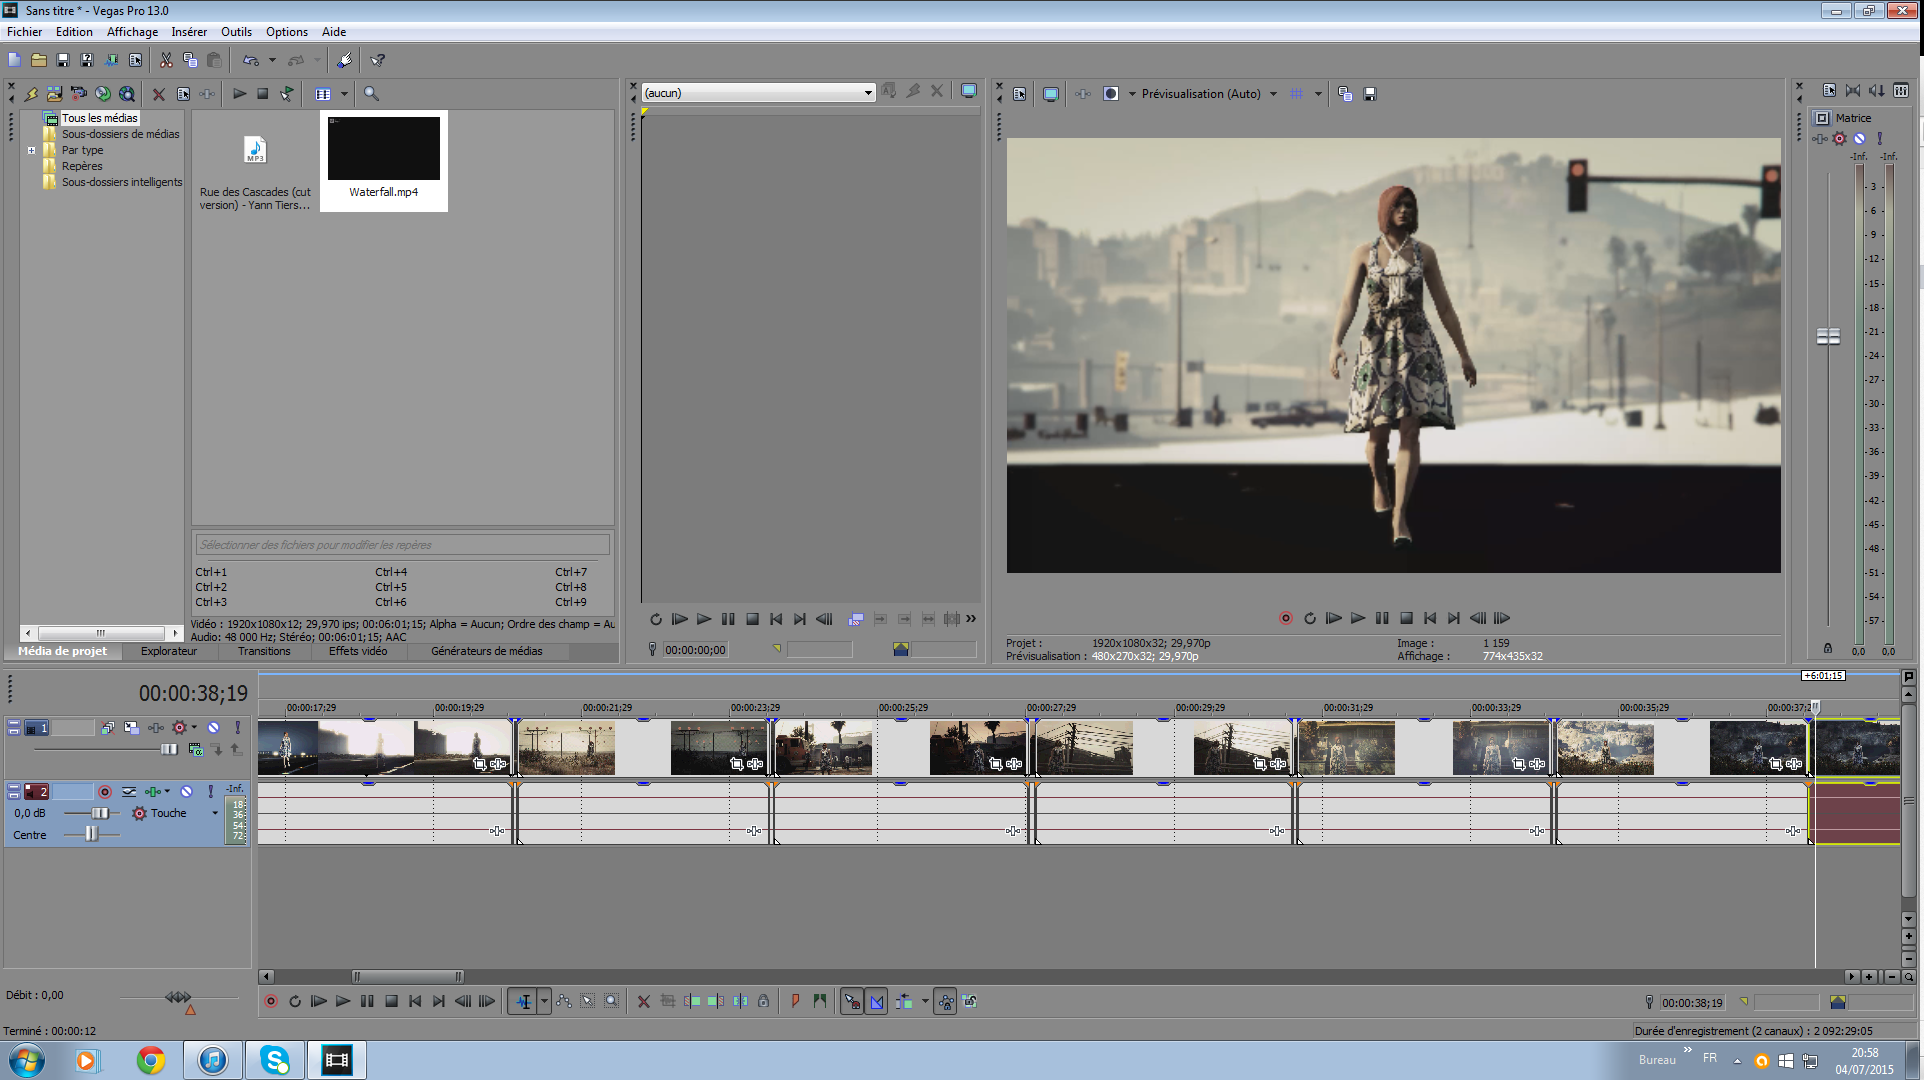
Task: Open the Insérer menu
Action: click(x=188, y=32)
